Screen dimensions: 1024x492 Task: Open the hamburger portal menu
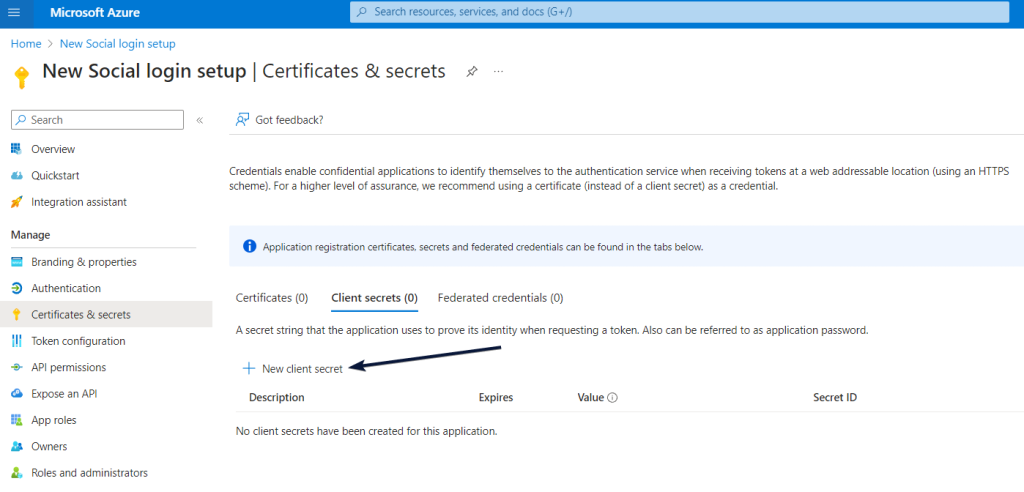14,12
